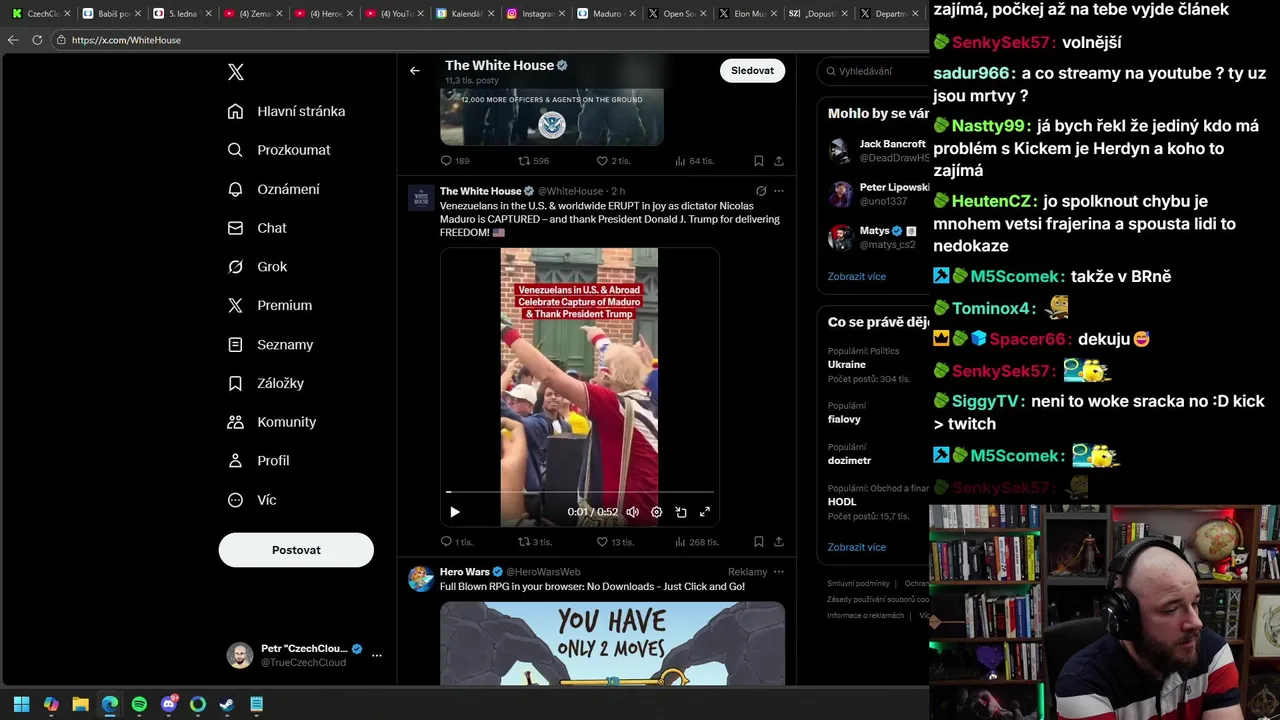Viewport: 1280px width, 720px height.
Task: Open Grok assistant
Action: pos(257,267)
